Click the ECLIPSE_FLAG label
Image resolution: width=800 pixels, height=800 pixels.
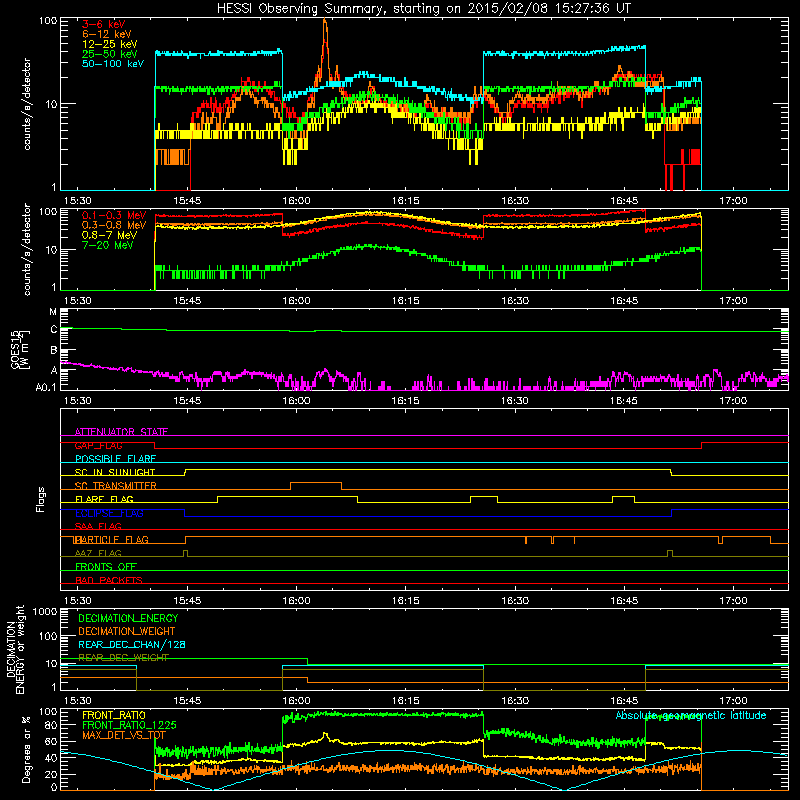tap(109, 513)
